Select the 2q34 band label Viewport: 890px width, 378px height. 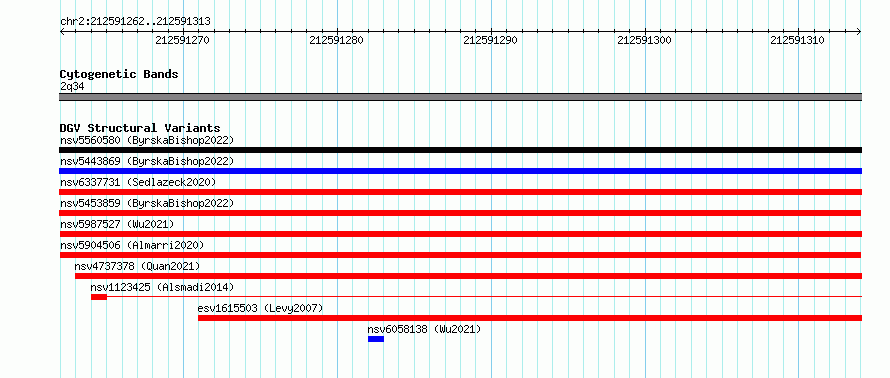[72, 86]
